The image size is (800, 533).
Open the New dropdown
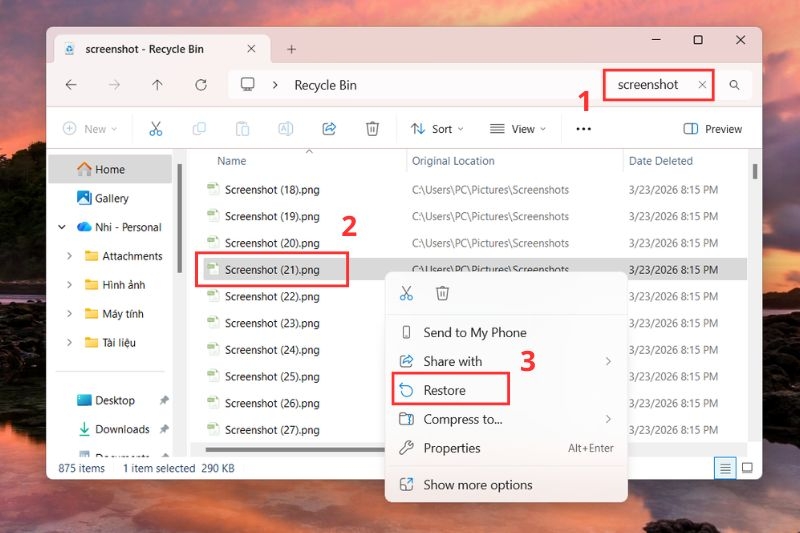pyautogui.click(x=90, y=129)
